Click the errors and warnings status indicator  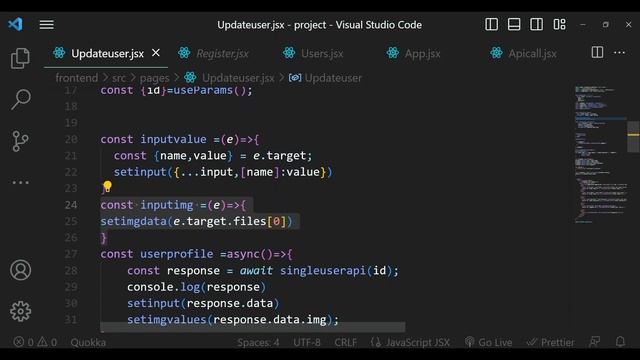(x=35, y=342)
